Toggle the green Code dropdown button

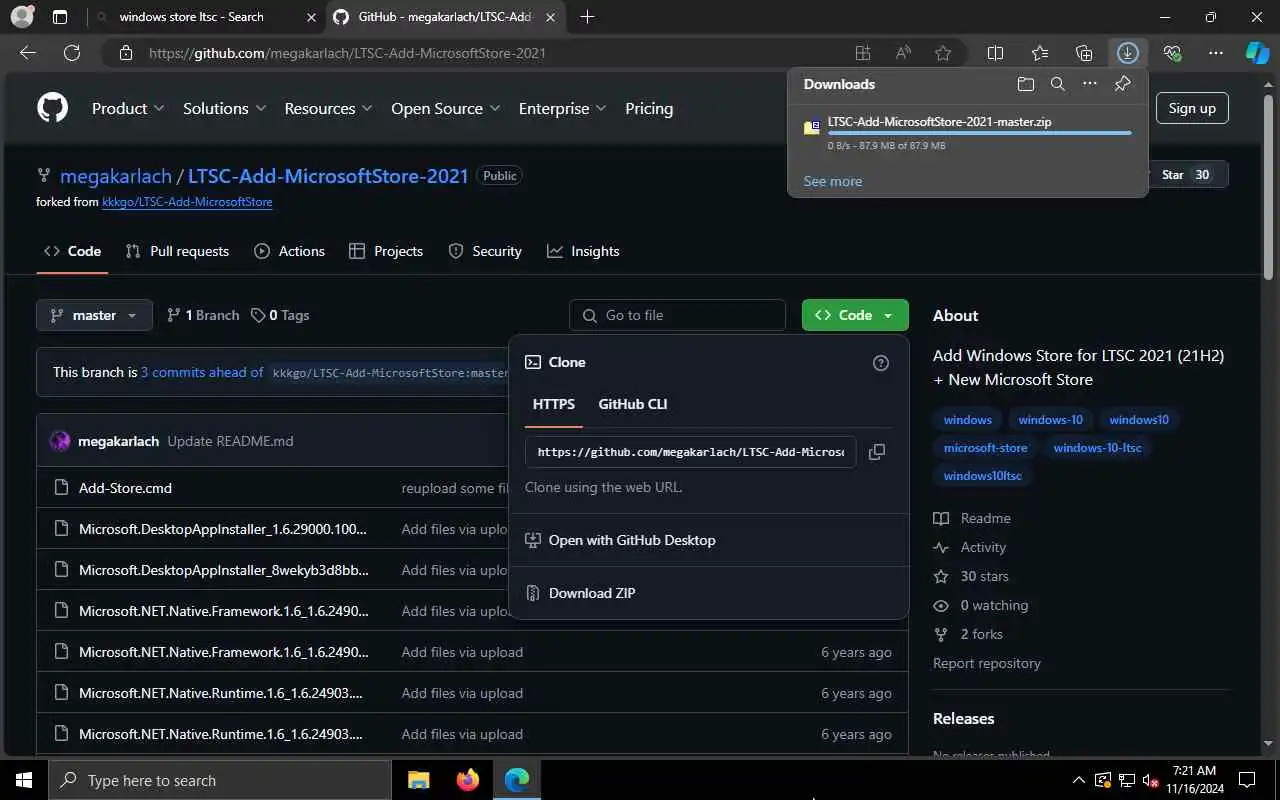point(855,315)
